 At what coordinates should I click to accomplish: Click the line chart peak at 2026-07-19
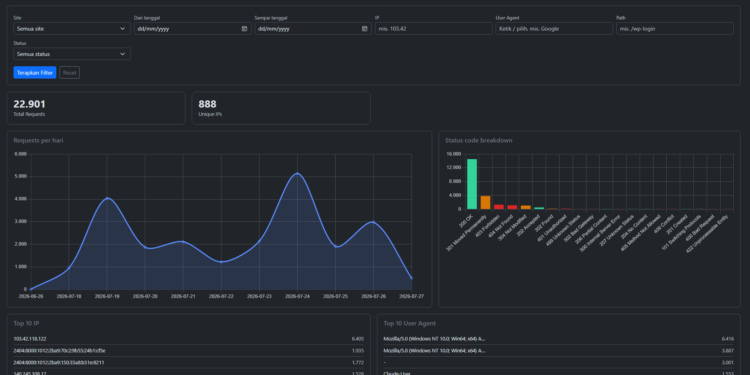point(107,198)
